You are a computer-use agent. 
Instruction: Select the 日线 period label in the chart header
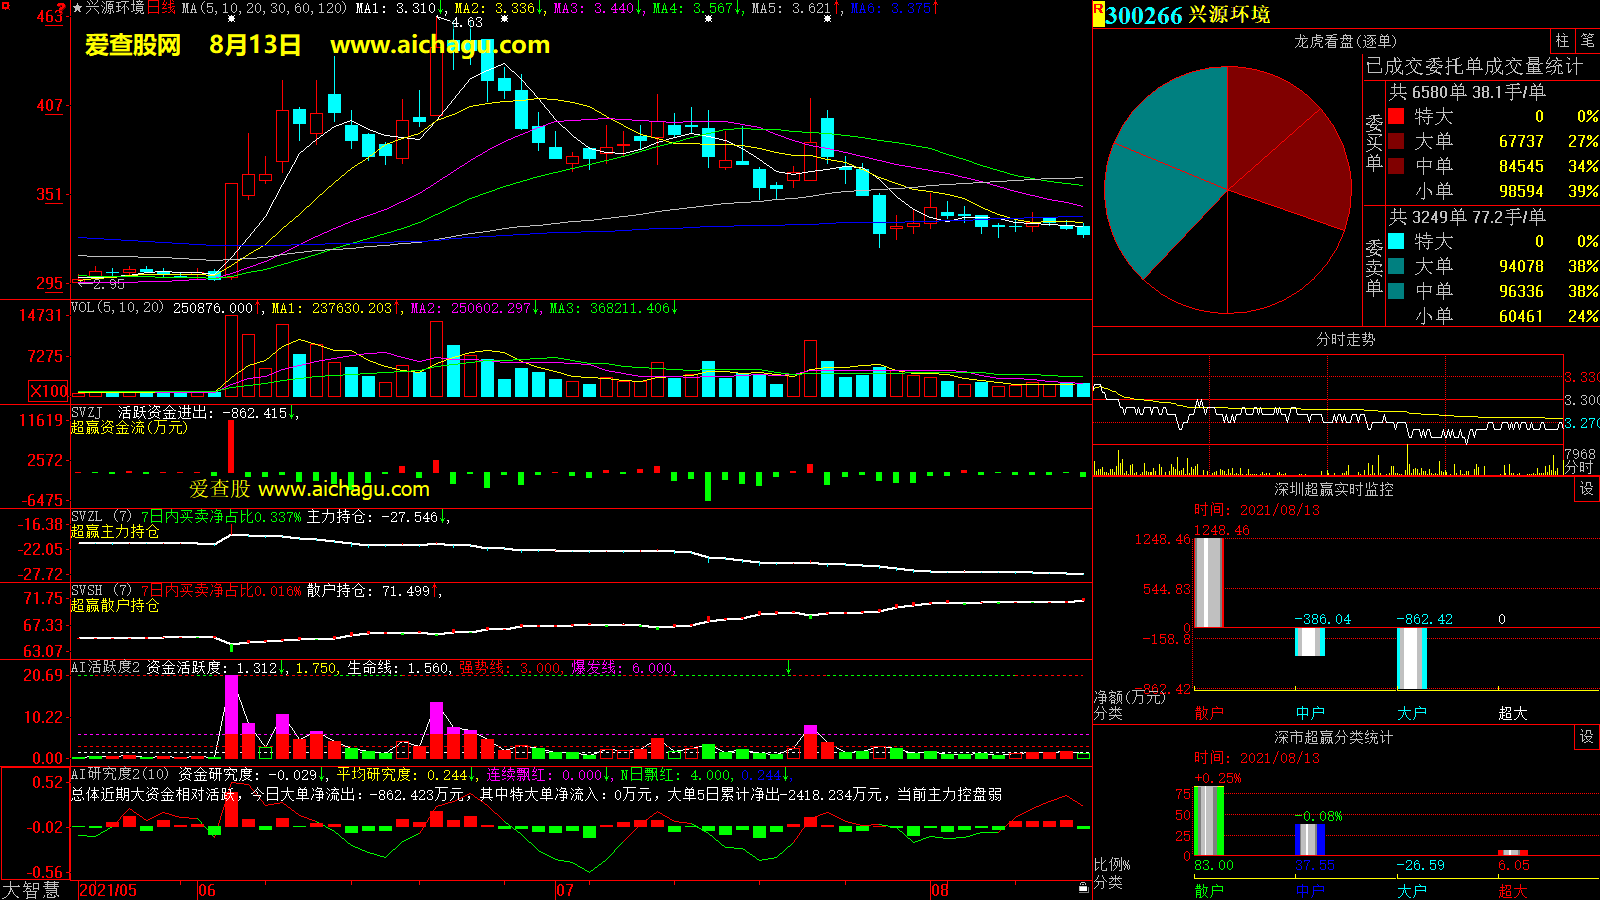(x=161, y=8)
